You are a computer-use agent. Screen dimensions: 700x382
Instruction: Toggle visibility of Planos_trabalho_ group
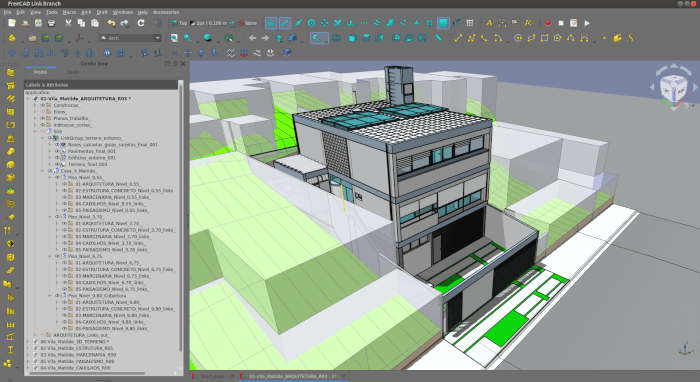pyautogui.click(x=43, y=118)
